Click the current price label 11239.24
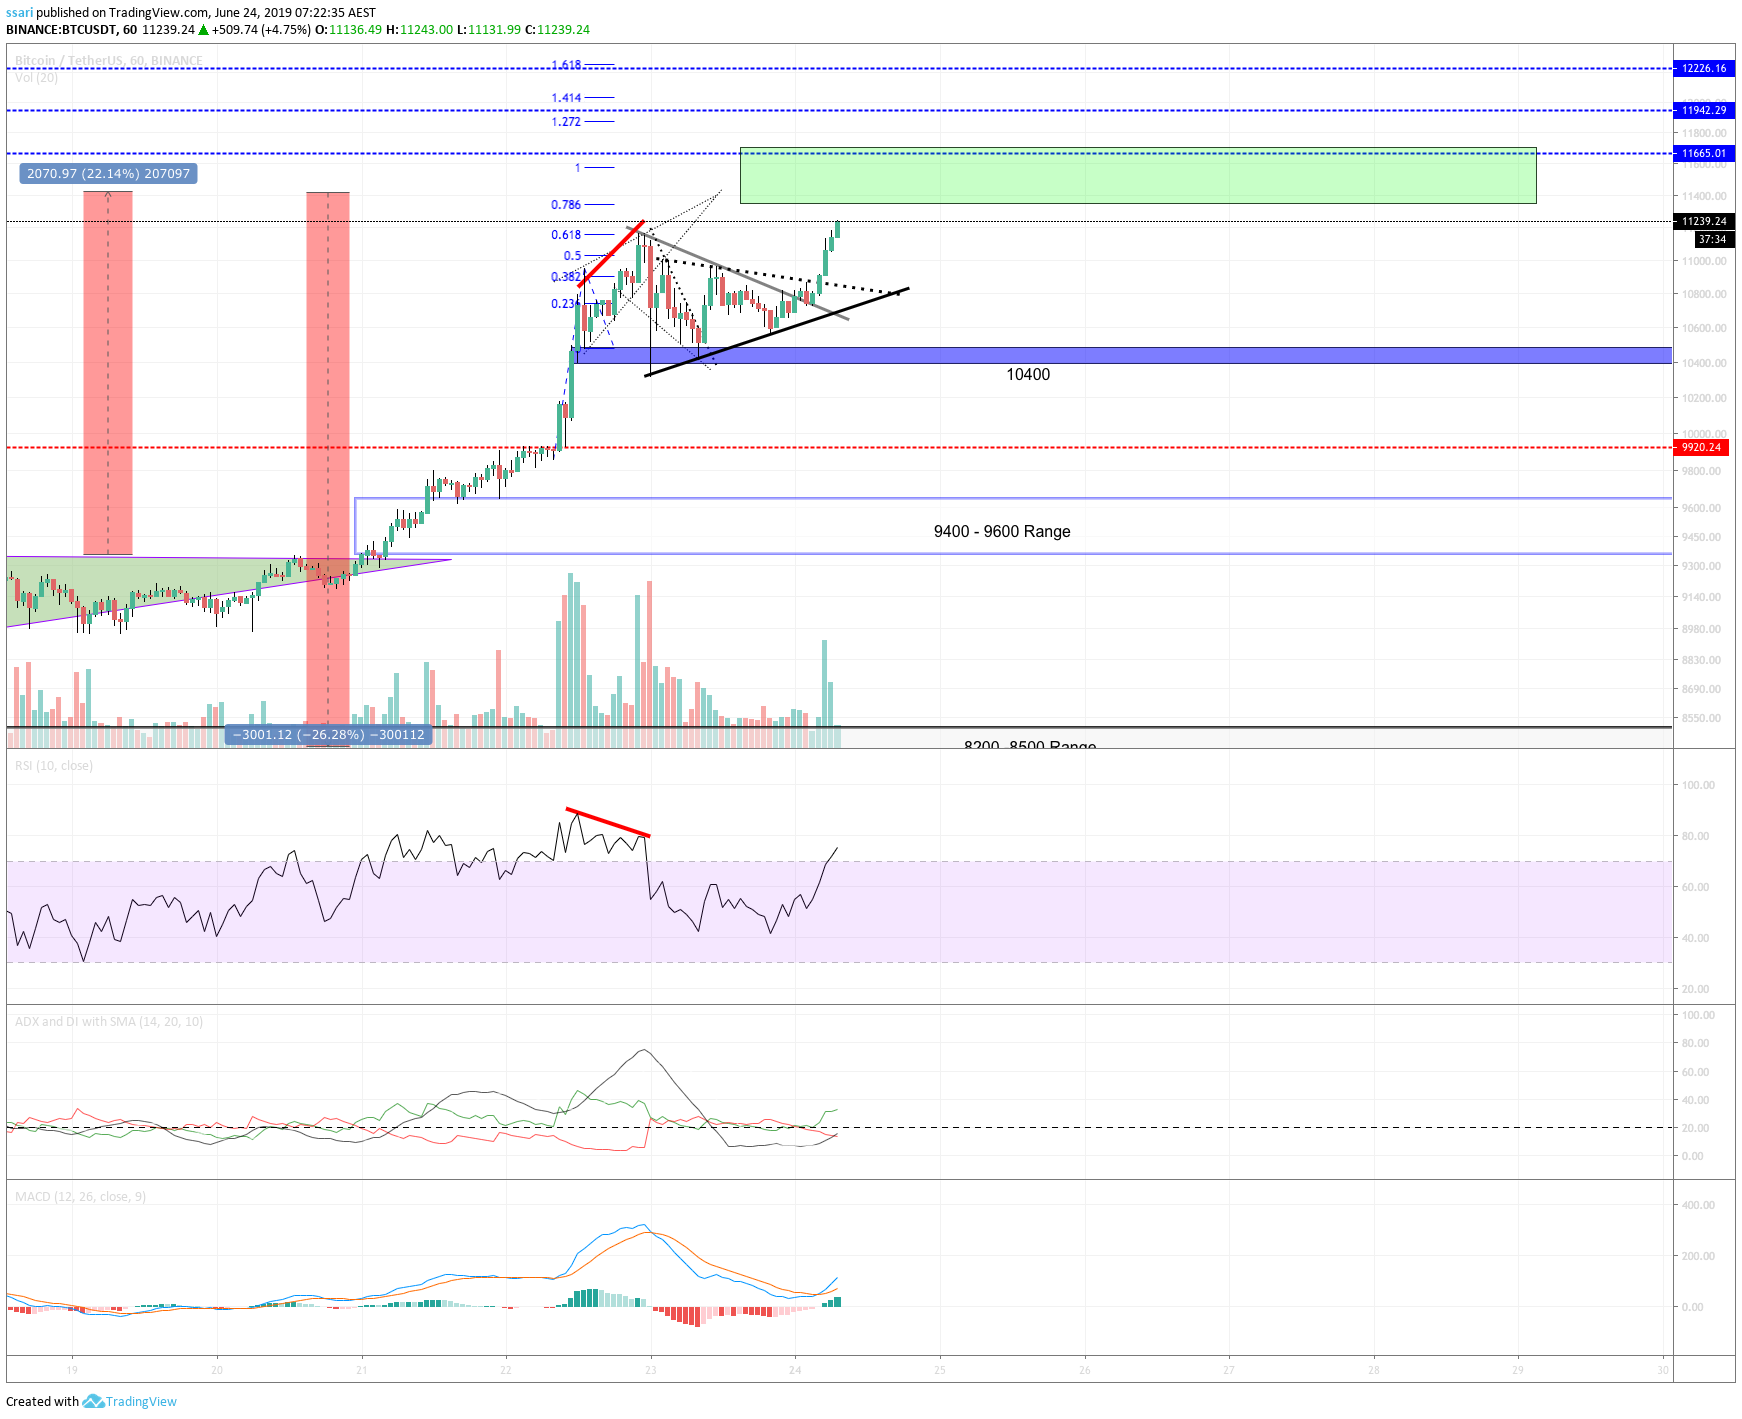 coord(1703,221)
